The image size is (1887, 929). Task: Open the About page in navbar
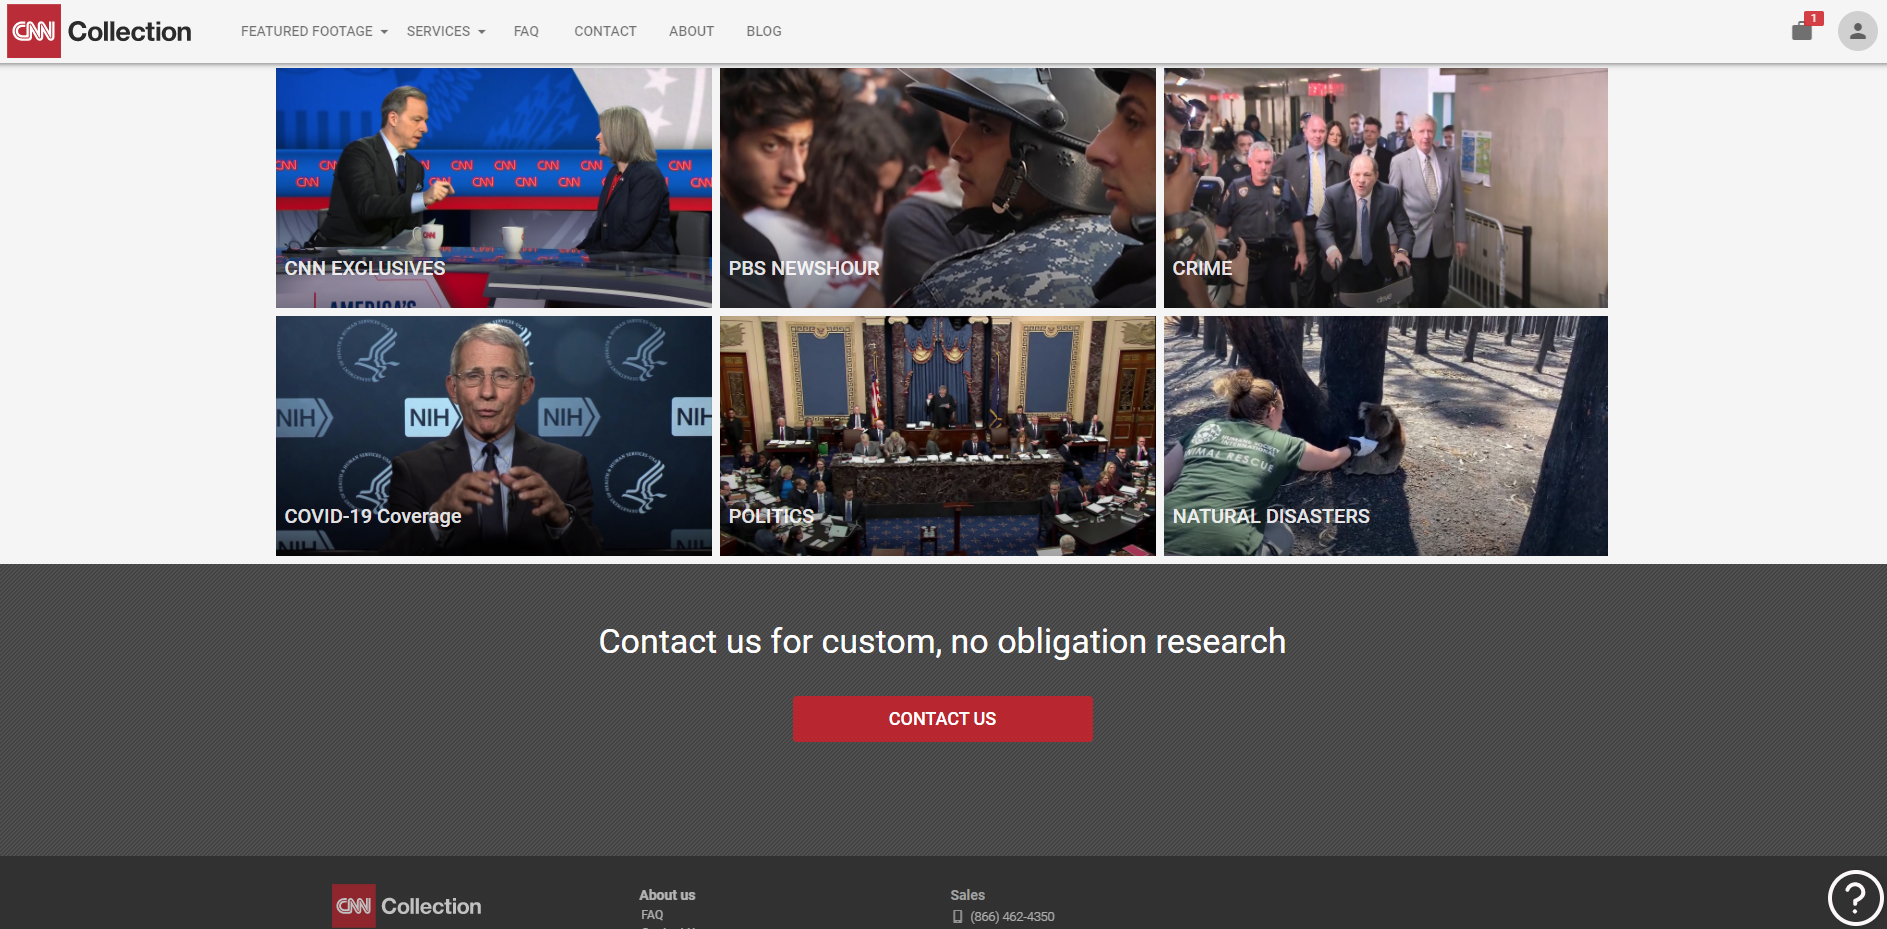(x=691, y=31)
